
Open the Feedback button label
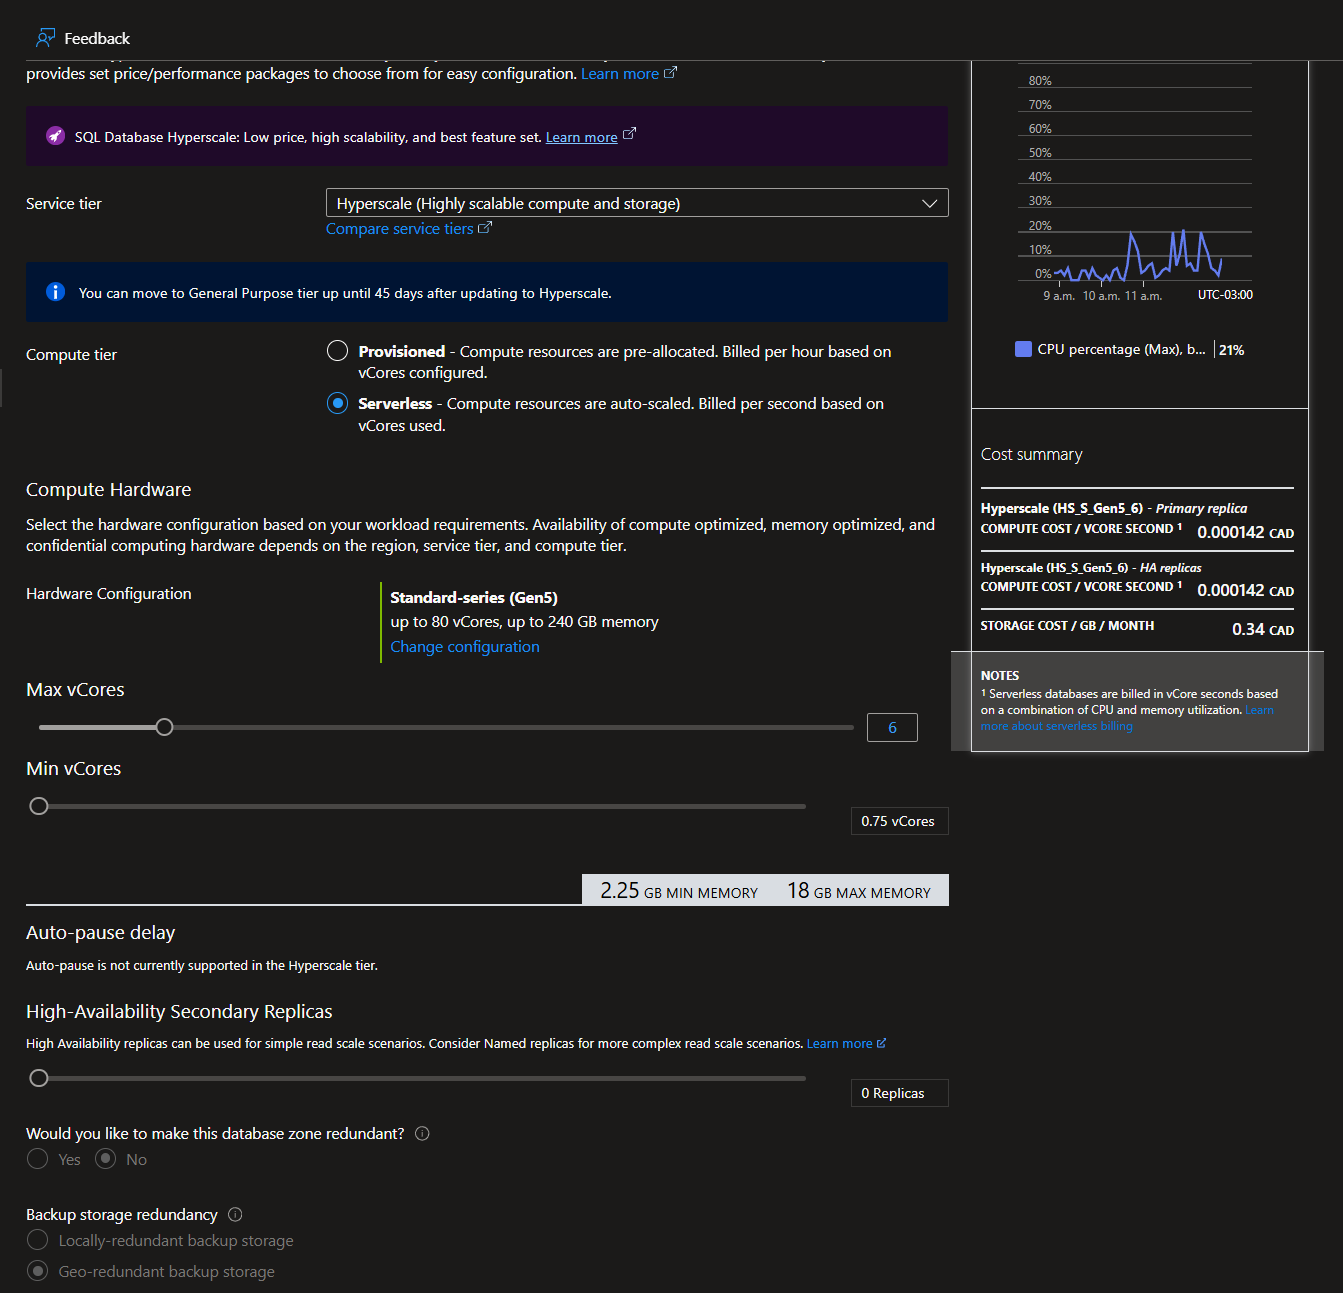pos(97,38)
